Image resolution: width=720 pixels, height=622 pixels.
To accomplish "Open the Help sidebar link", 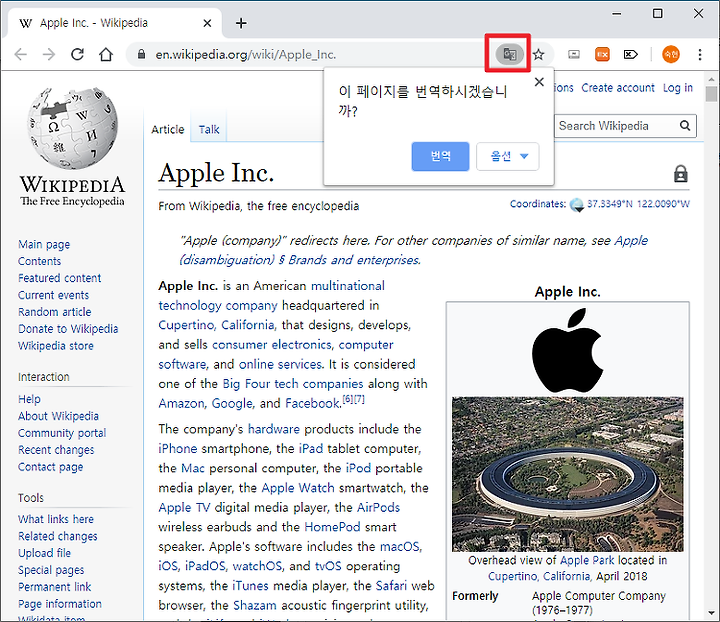I will pos(29,399).
